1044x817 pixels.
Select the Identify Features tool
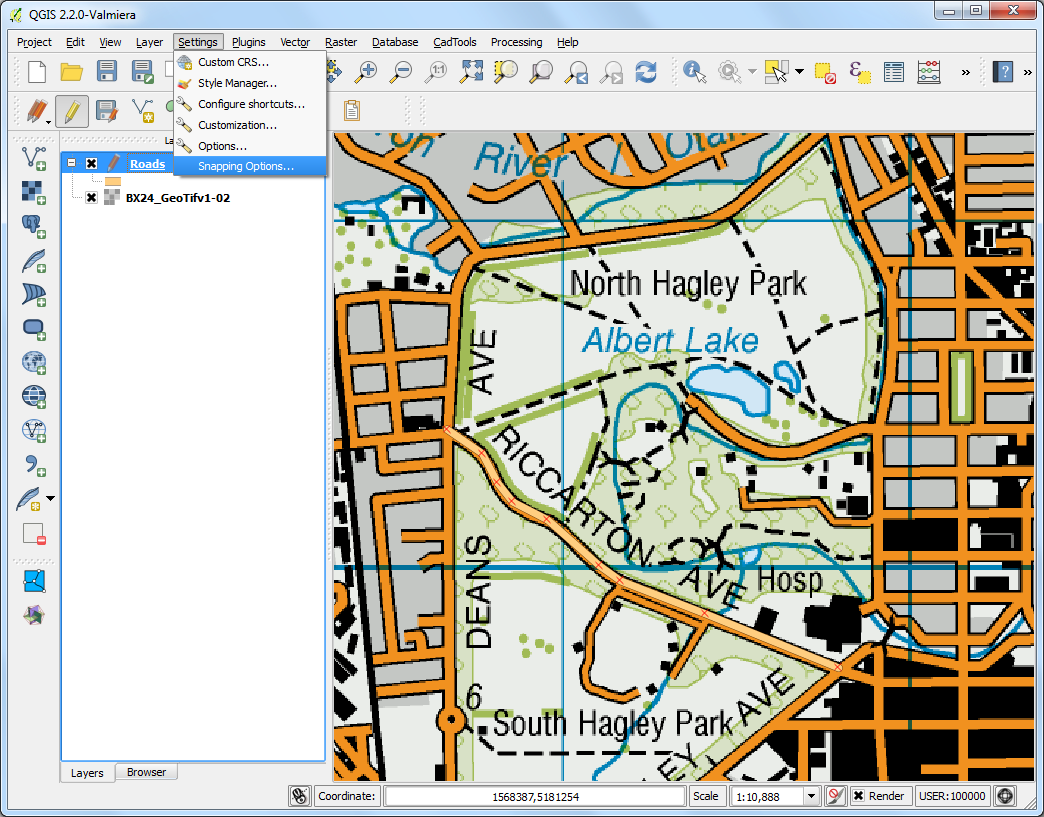694,71
